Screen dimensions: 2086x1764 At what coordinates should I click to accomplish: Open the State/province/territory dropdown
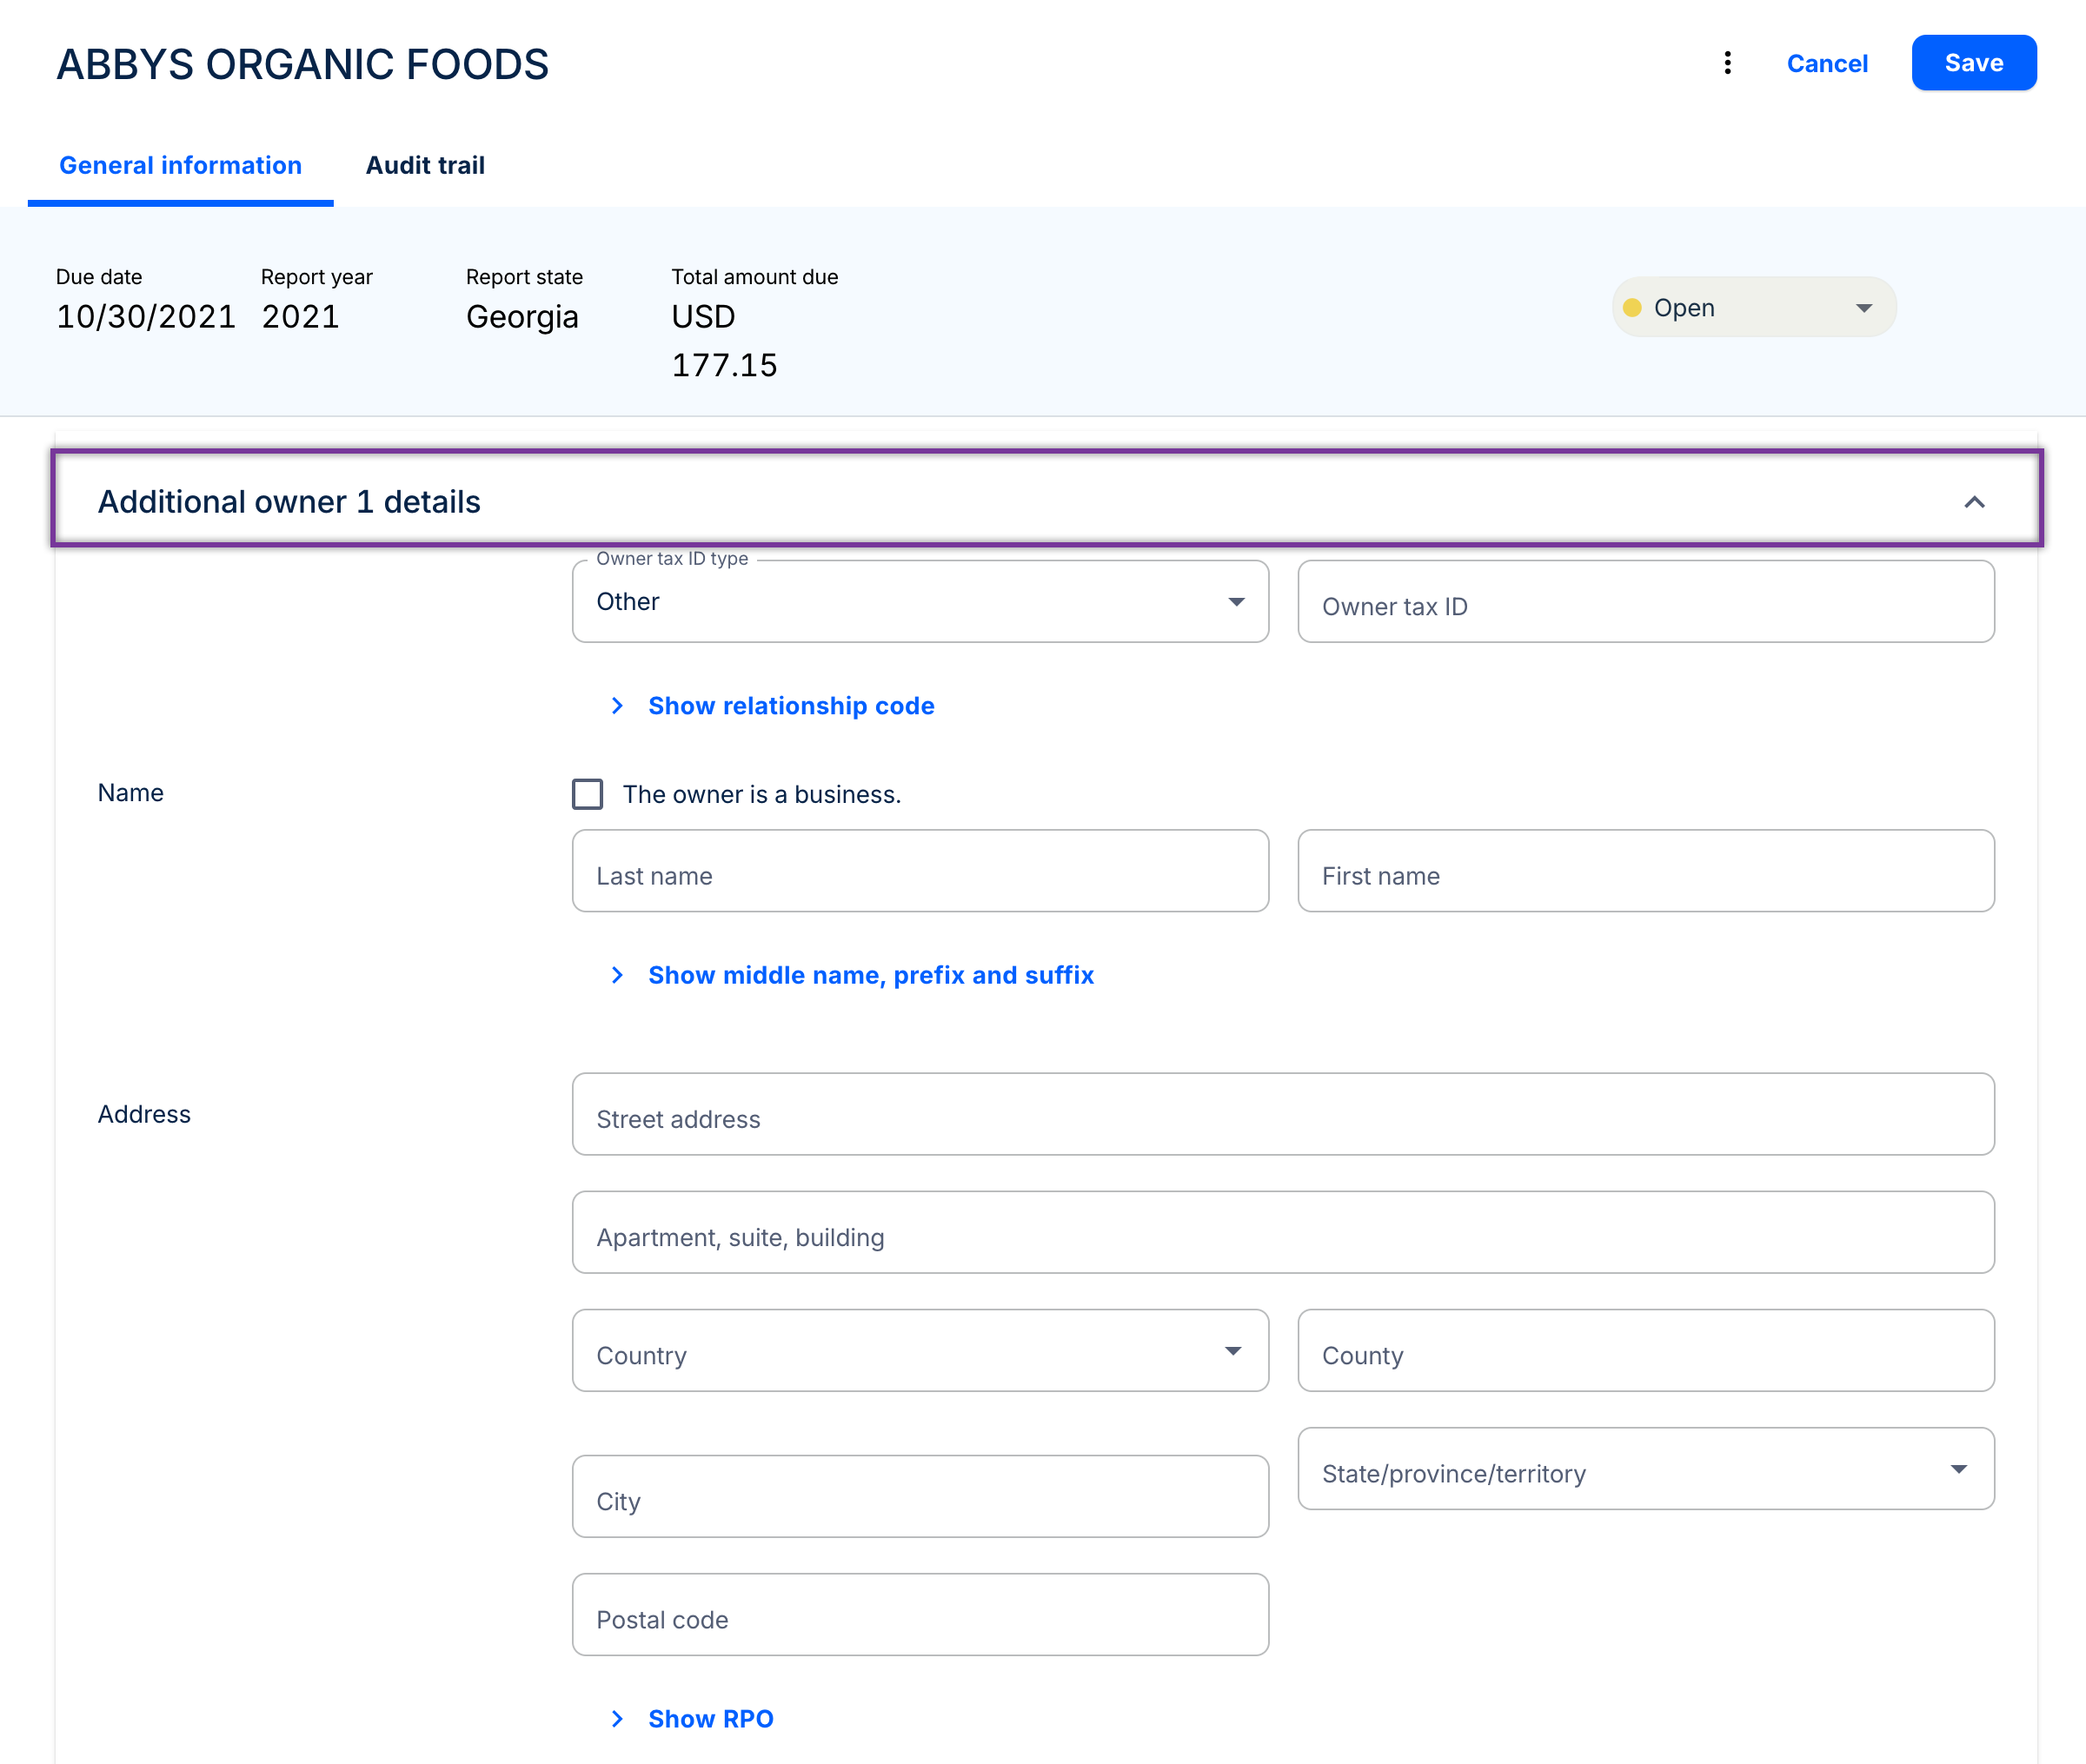point(1645,1469)
